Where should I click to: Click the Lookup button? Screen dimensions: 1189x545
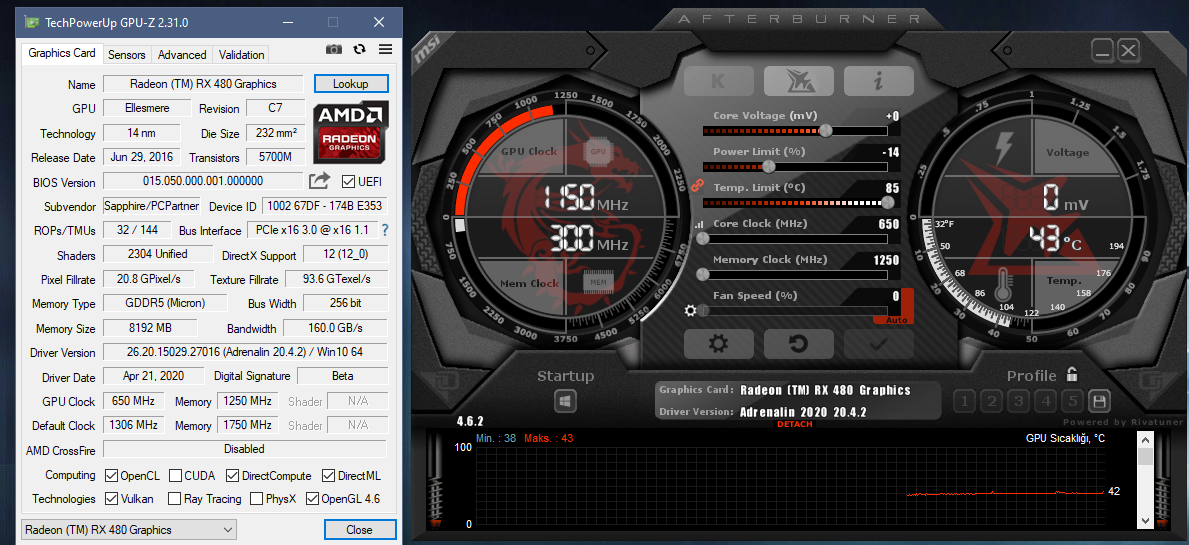(x=350, y=84)
